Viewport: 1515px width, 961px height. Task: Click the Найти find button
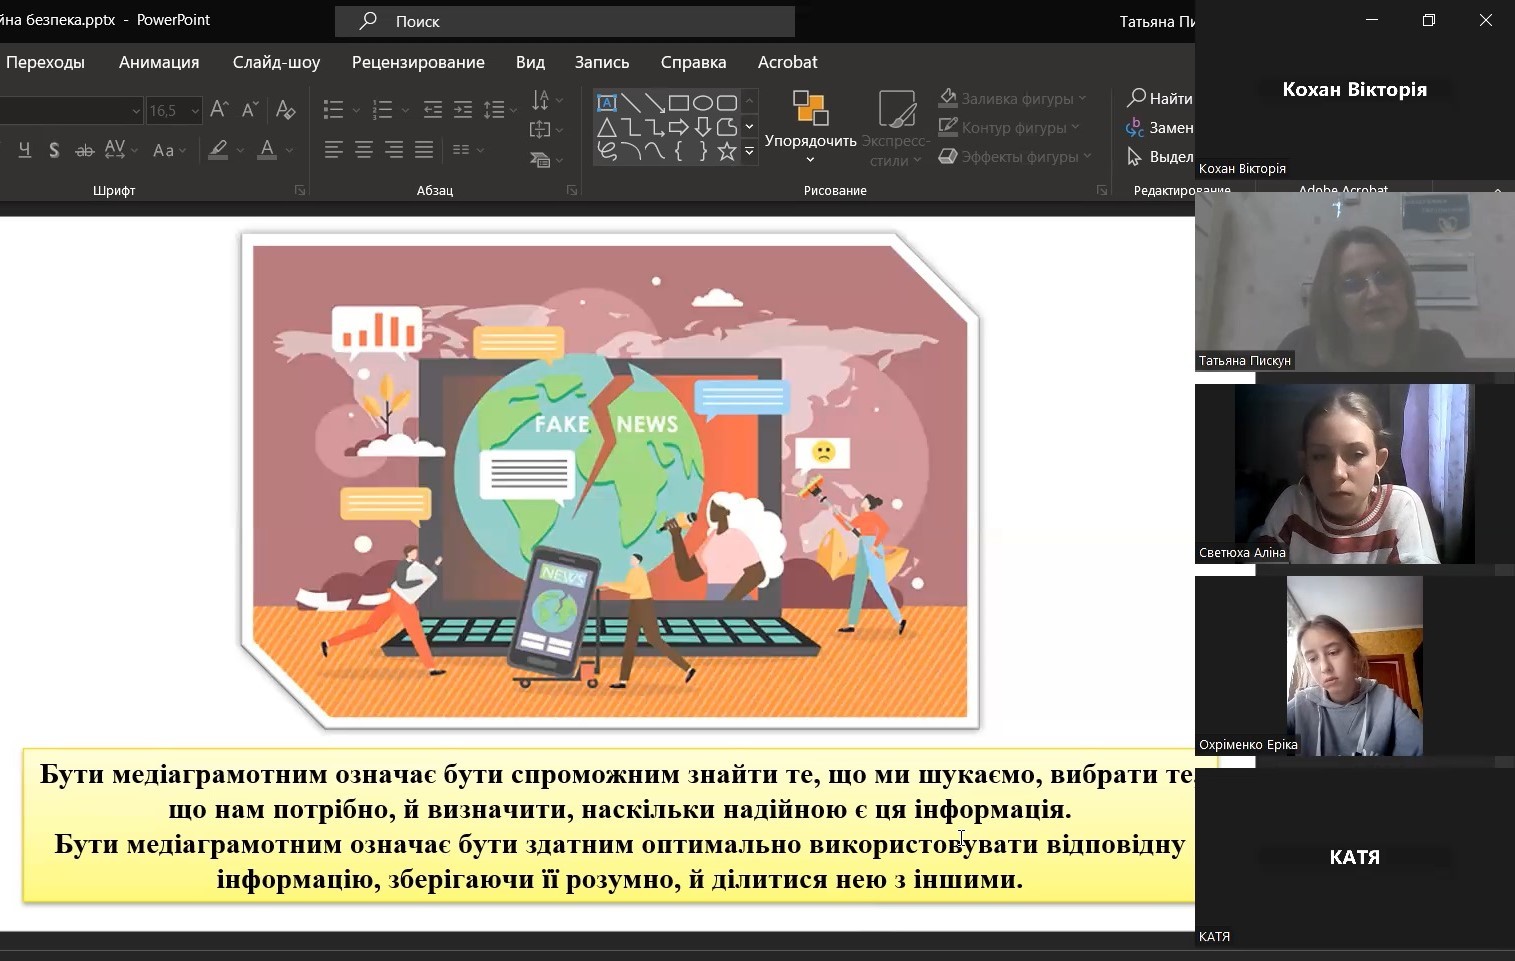pos(1160,98)
